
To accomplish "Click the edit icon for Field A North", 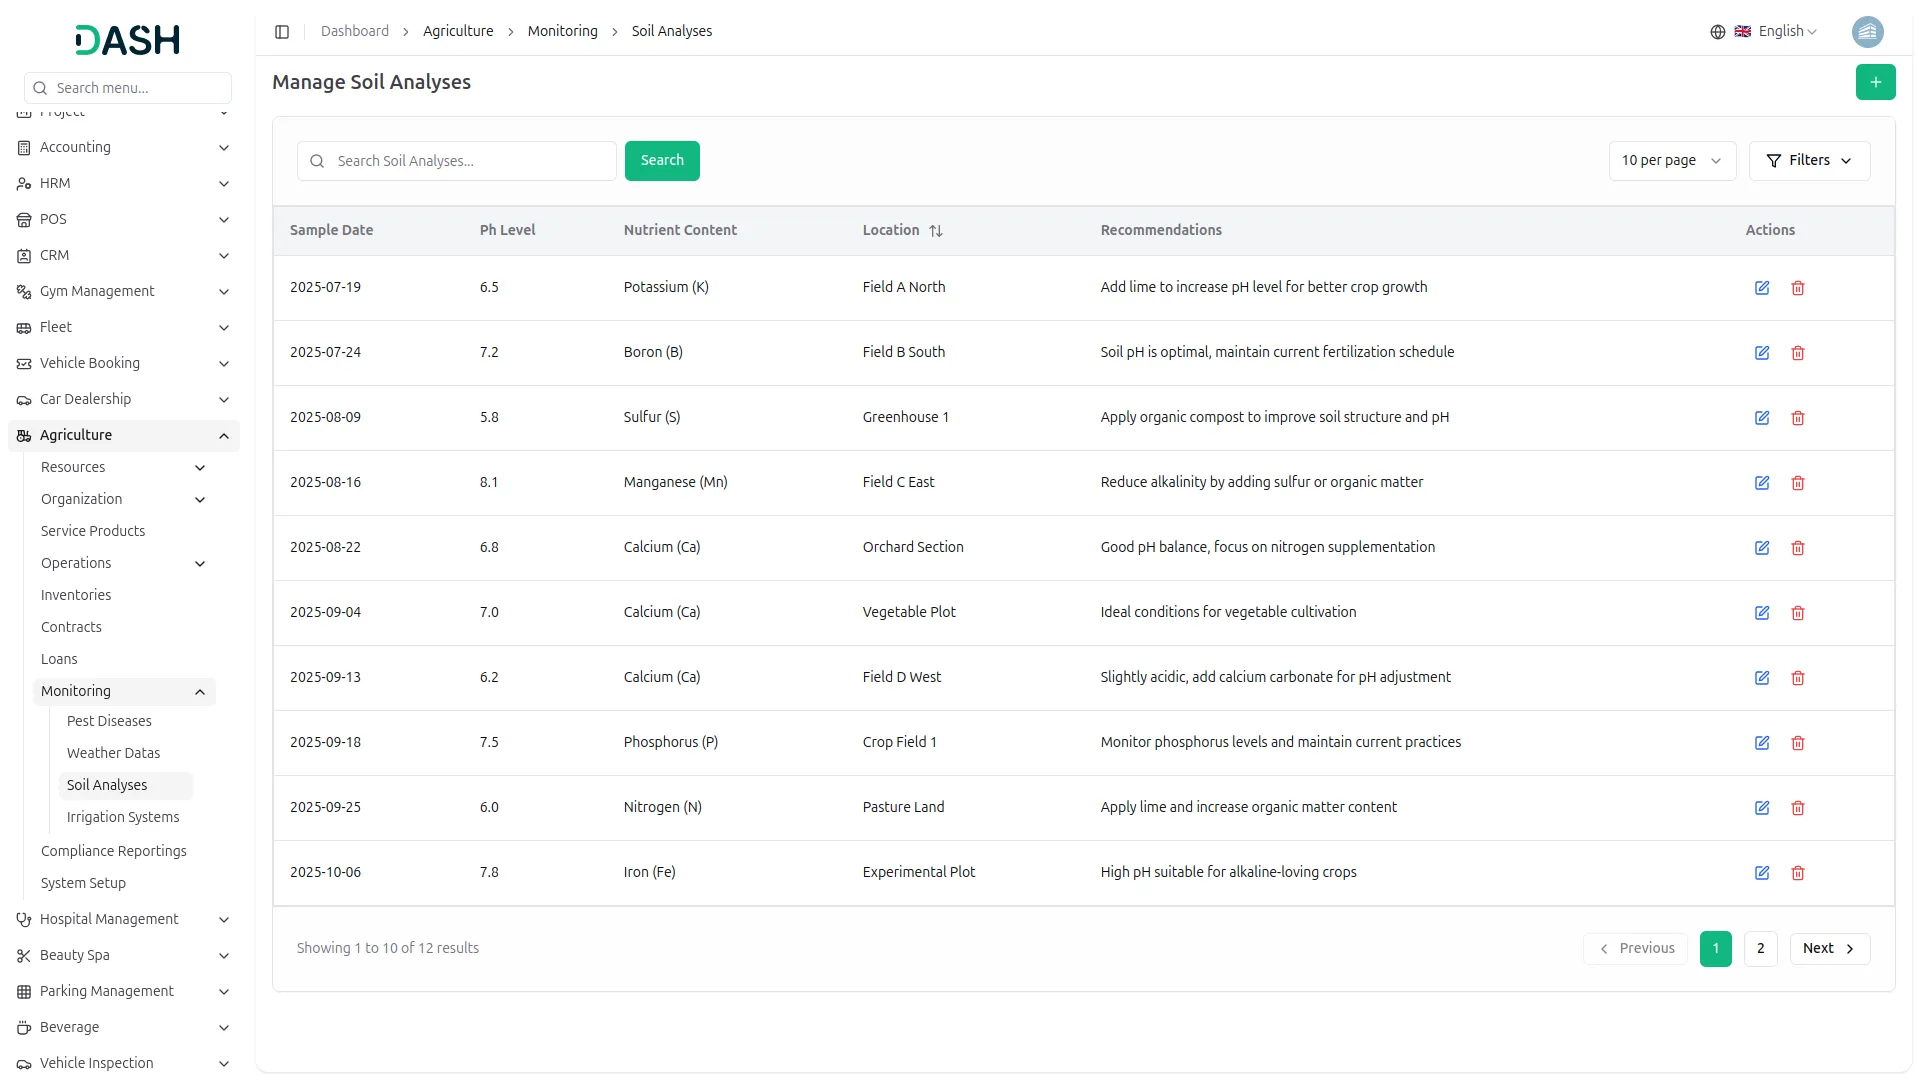I will [x=1762, y=288].
